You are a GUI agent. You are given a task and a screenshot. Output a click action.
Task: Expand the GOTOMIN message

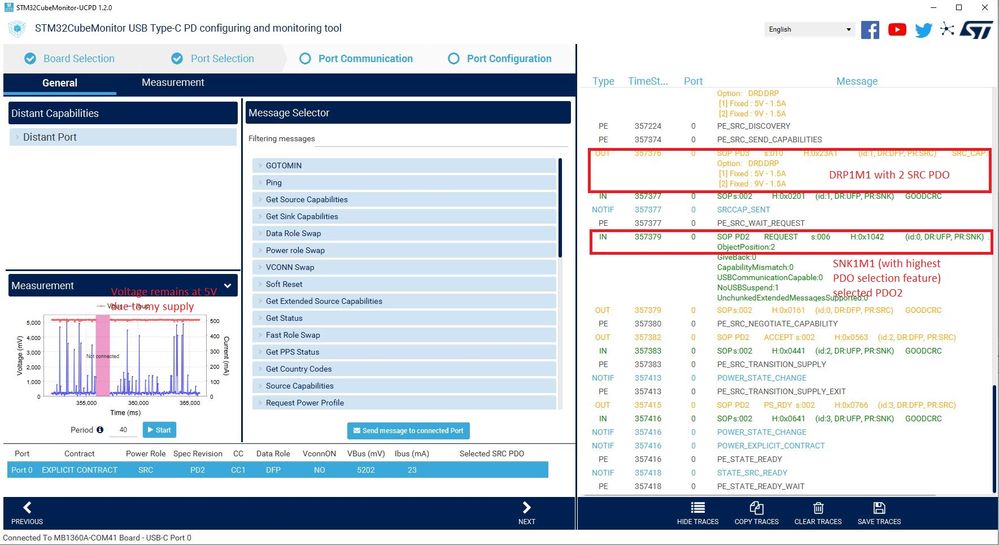pos(405,165)
